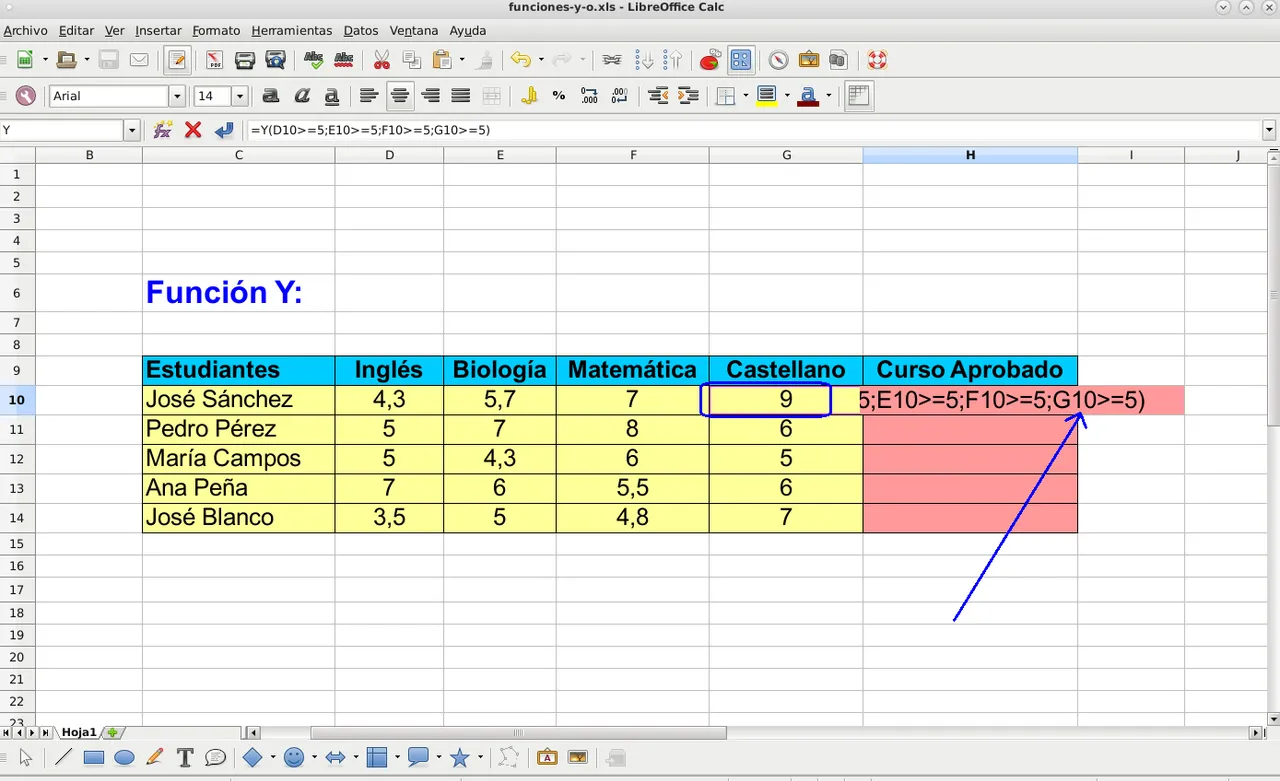Select the Rectangle drawing tool
Screen dimensions: 1280x781
point(94,758)
